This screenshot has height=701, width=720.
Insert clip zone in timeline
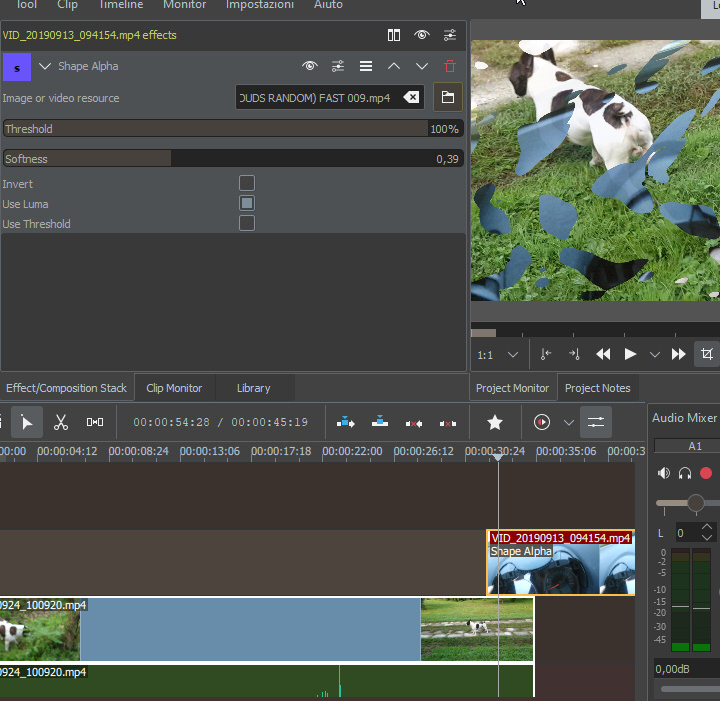(x=345, y=422)
